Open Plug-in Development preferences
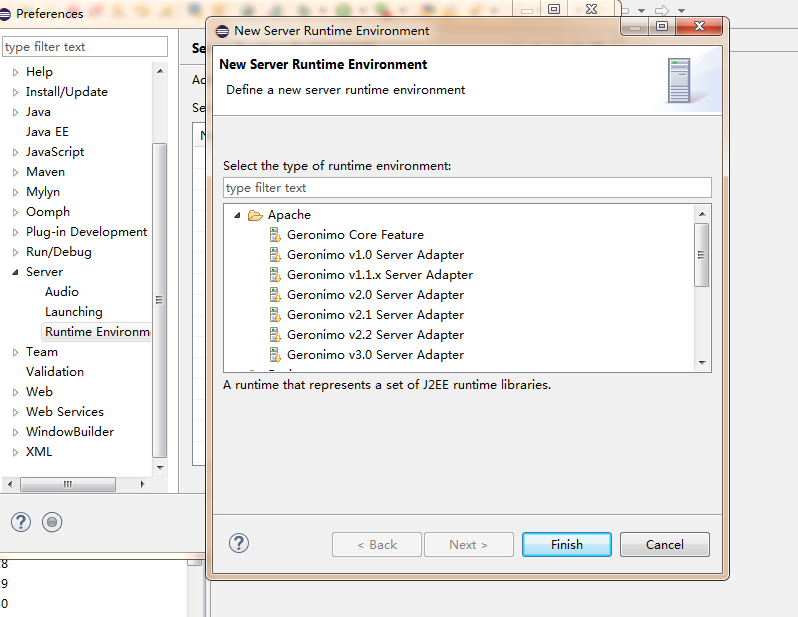Image resolution: width=798 pixels, height=617 pixels. tap(87, 232)
